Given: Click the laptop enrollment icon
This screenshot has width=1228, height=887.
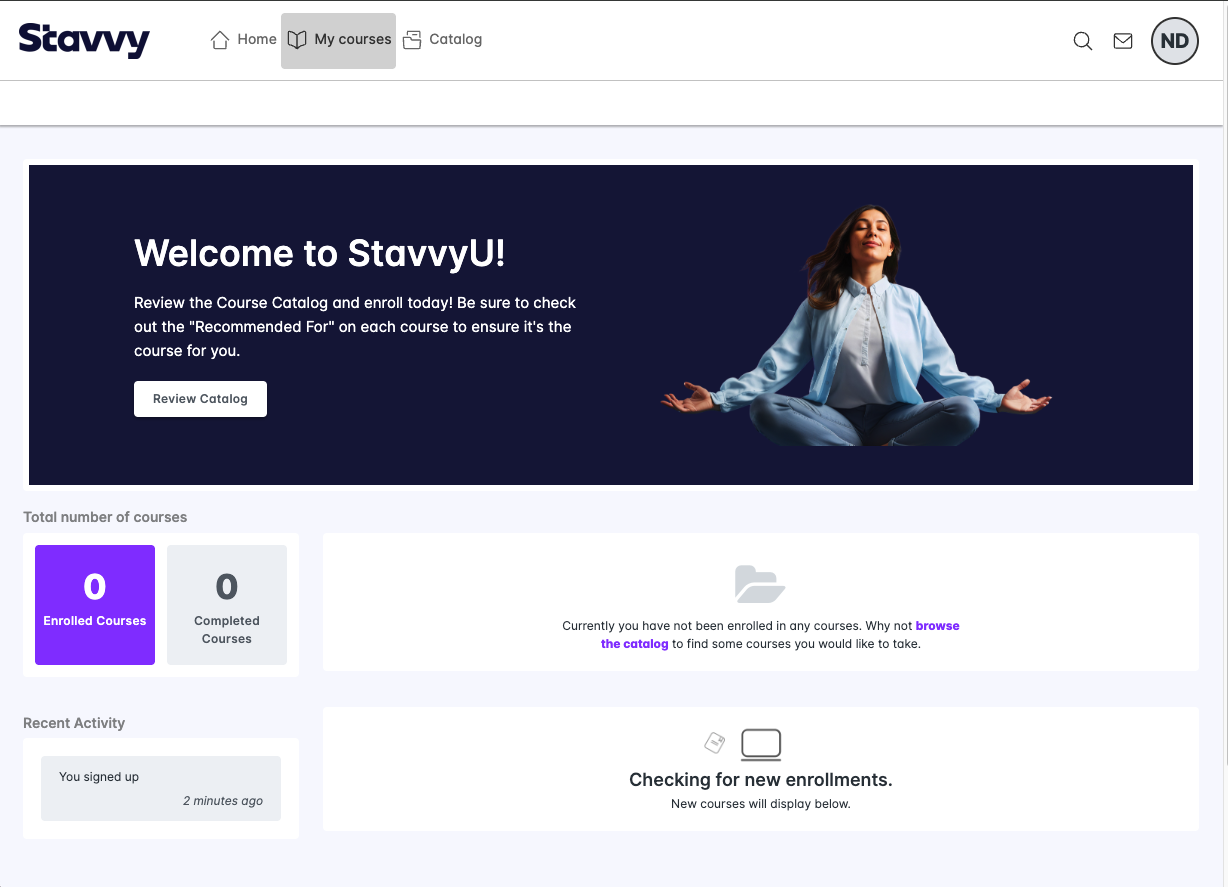Looking at the screenshot, I should 761,745.
